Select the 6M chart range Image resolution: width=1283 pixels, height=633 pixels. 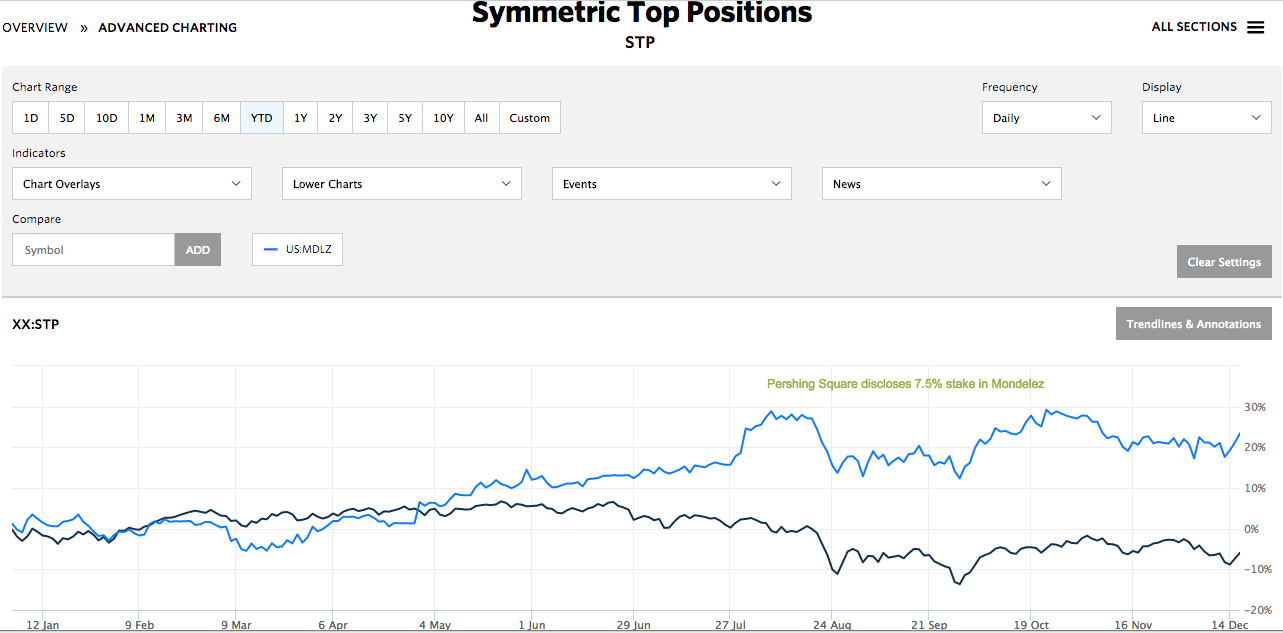click(x=221, y=118)
